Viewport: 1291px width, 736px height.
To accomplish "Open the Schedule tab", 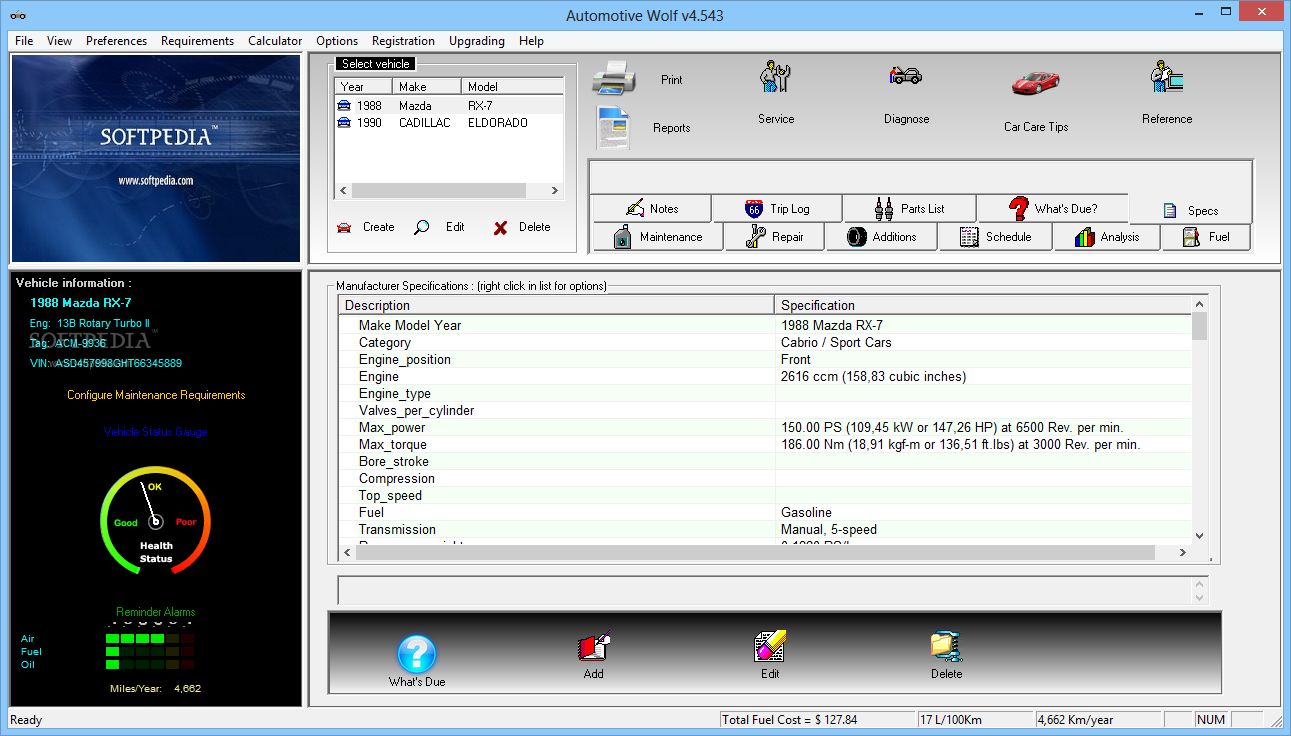I will (996, 237).
